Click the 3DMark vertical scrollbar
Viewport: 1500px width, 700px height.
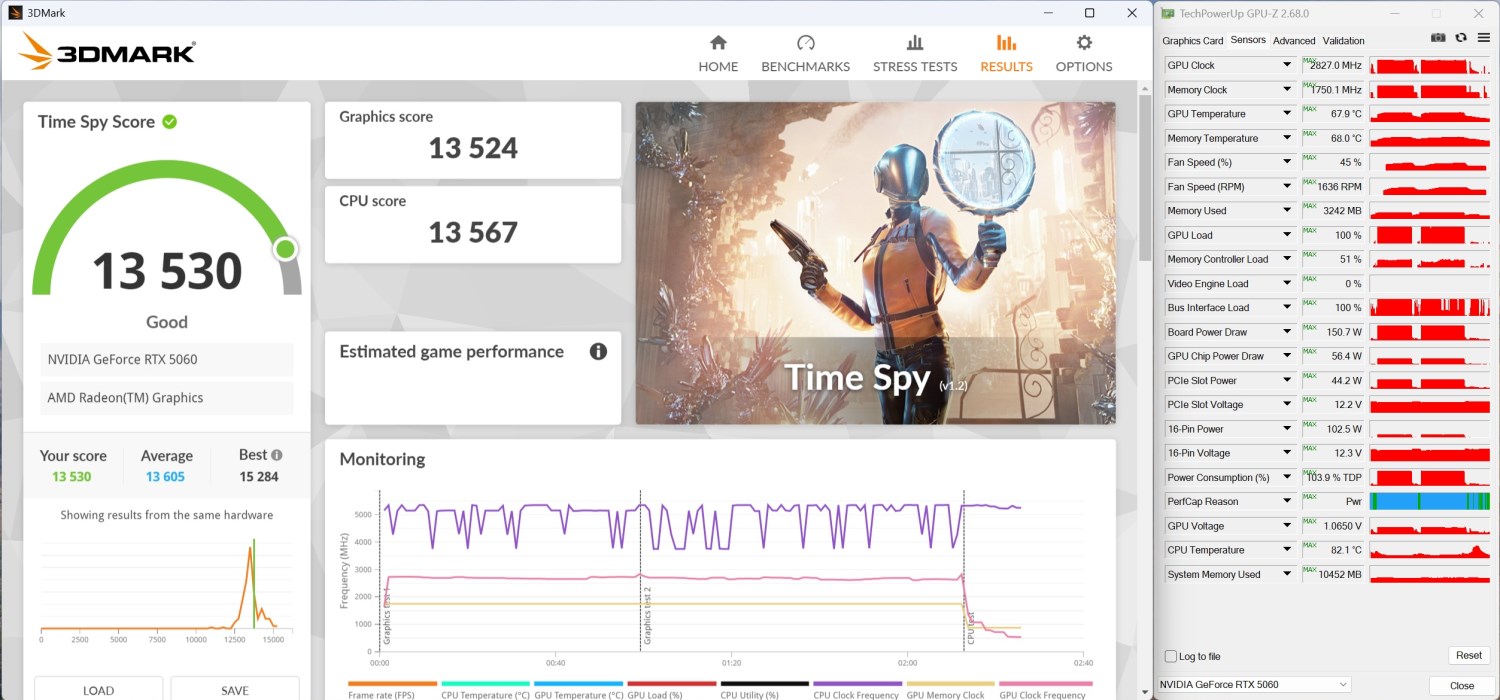point(1144,177)
